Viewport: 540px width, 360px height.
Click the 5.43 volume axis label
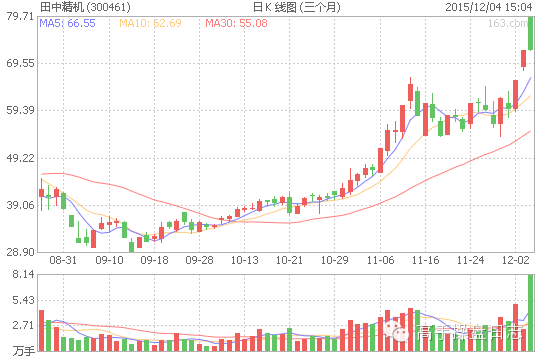(23, 300)
